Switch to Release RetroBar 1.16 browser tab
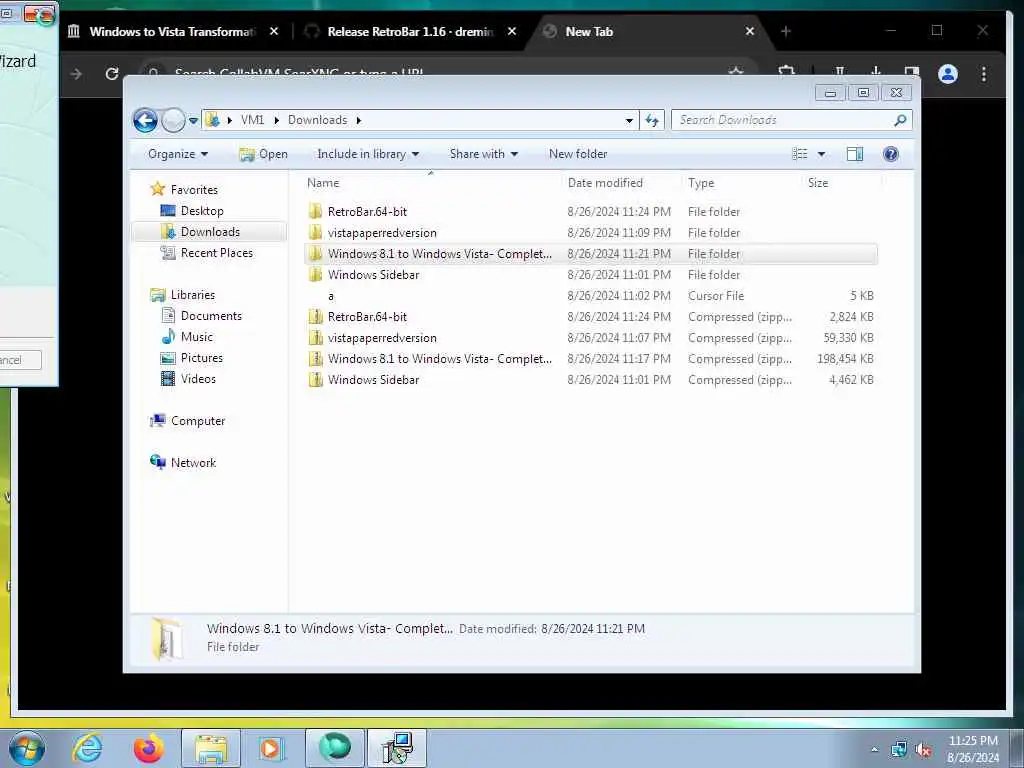The height and width of the screenshot is (768, 1024). 410,31
